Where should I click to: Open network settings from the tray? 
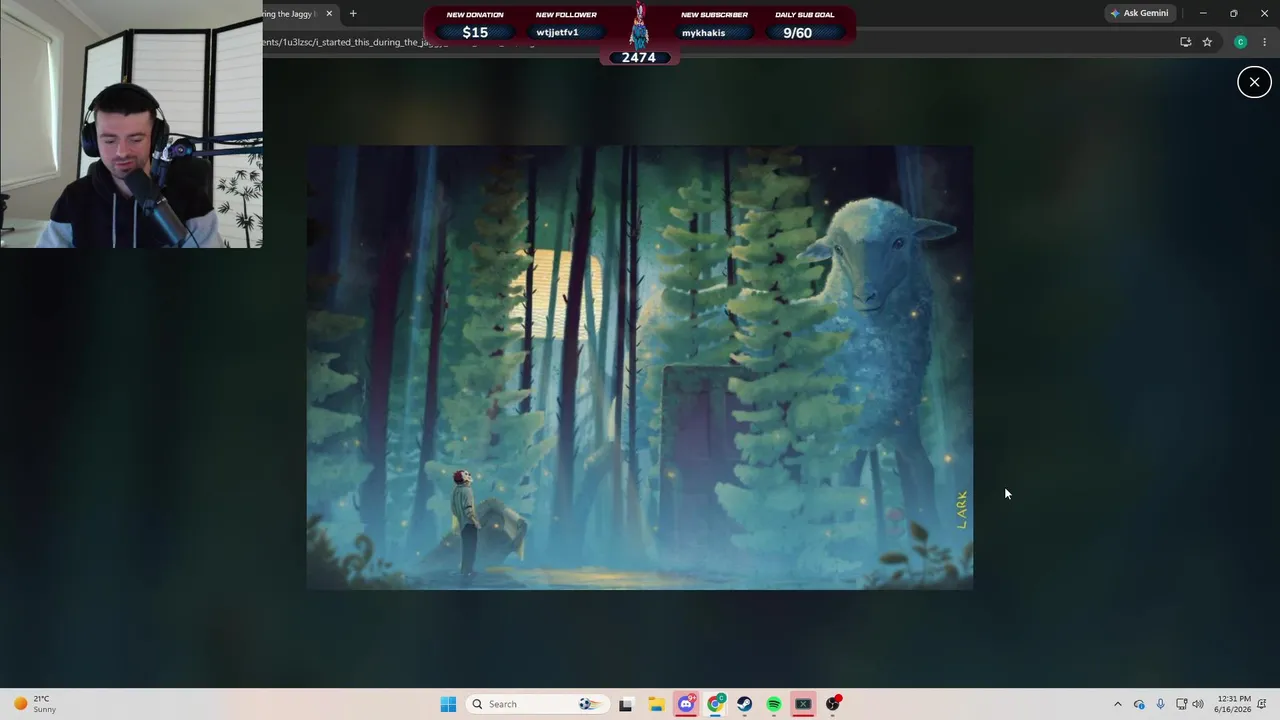point(1181,704)
